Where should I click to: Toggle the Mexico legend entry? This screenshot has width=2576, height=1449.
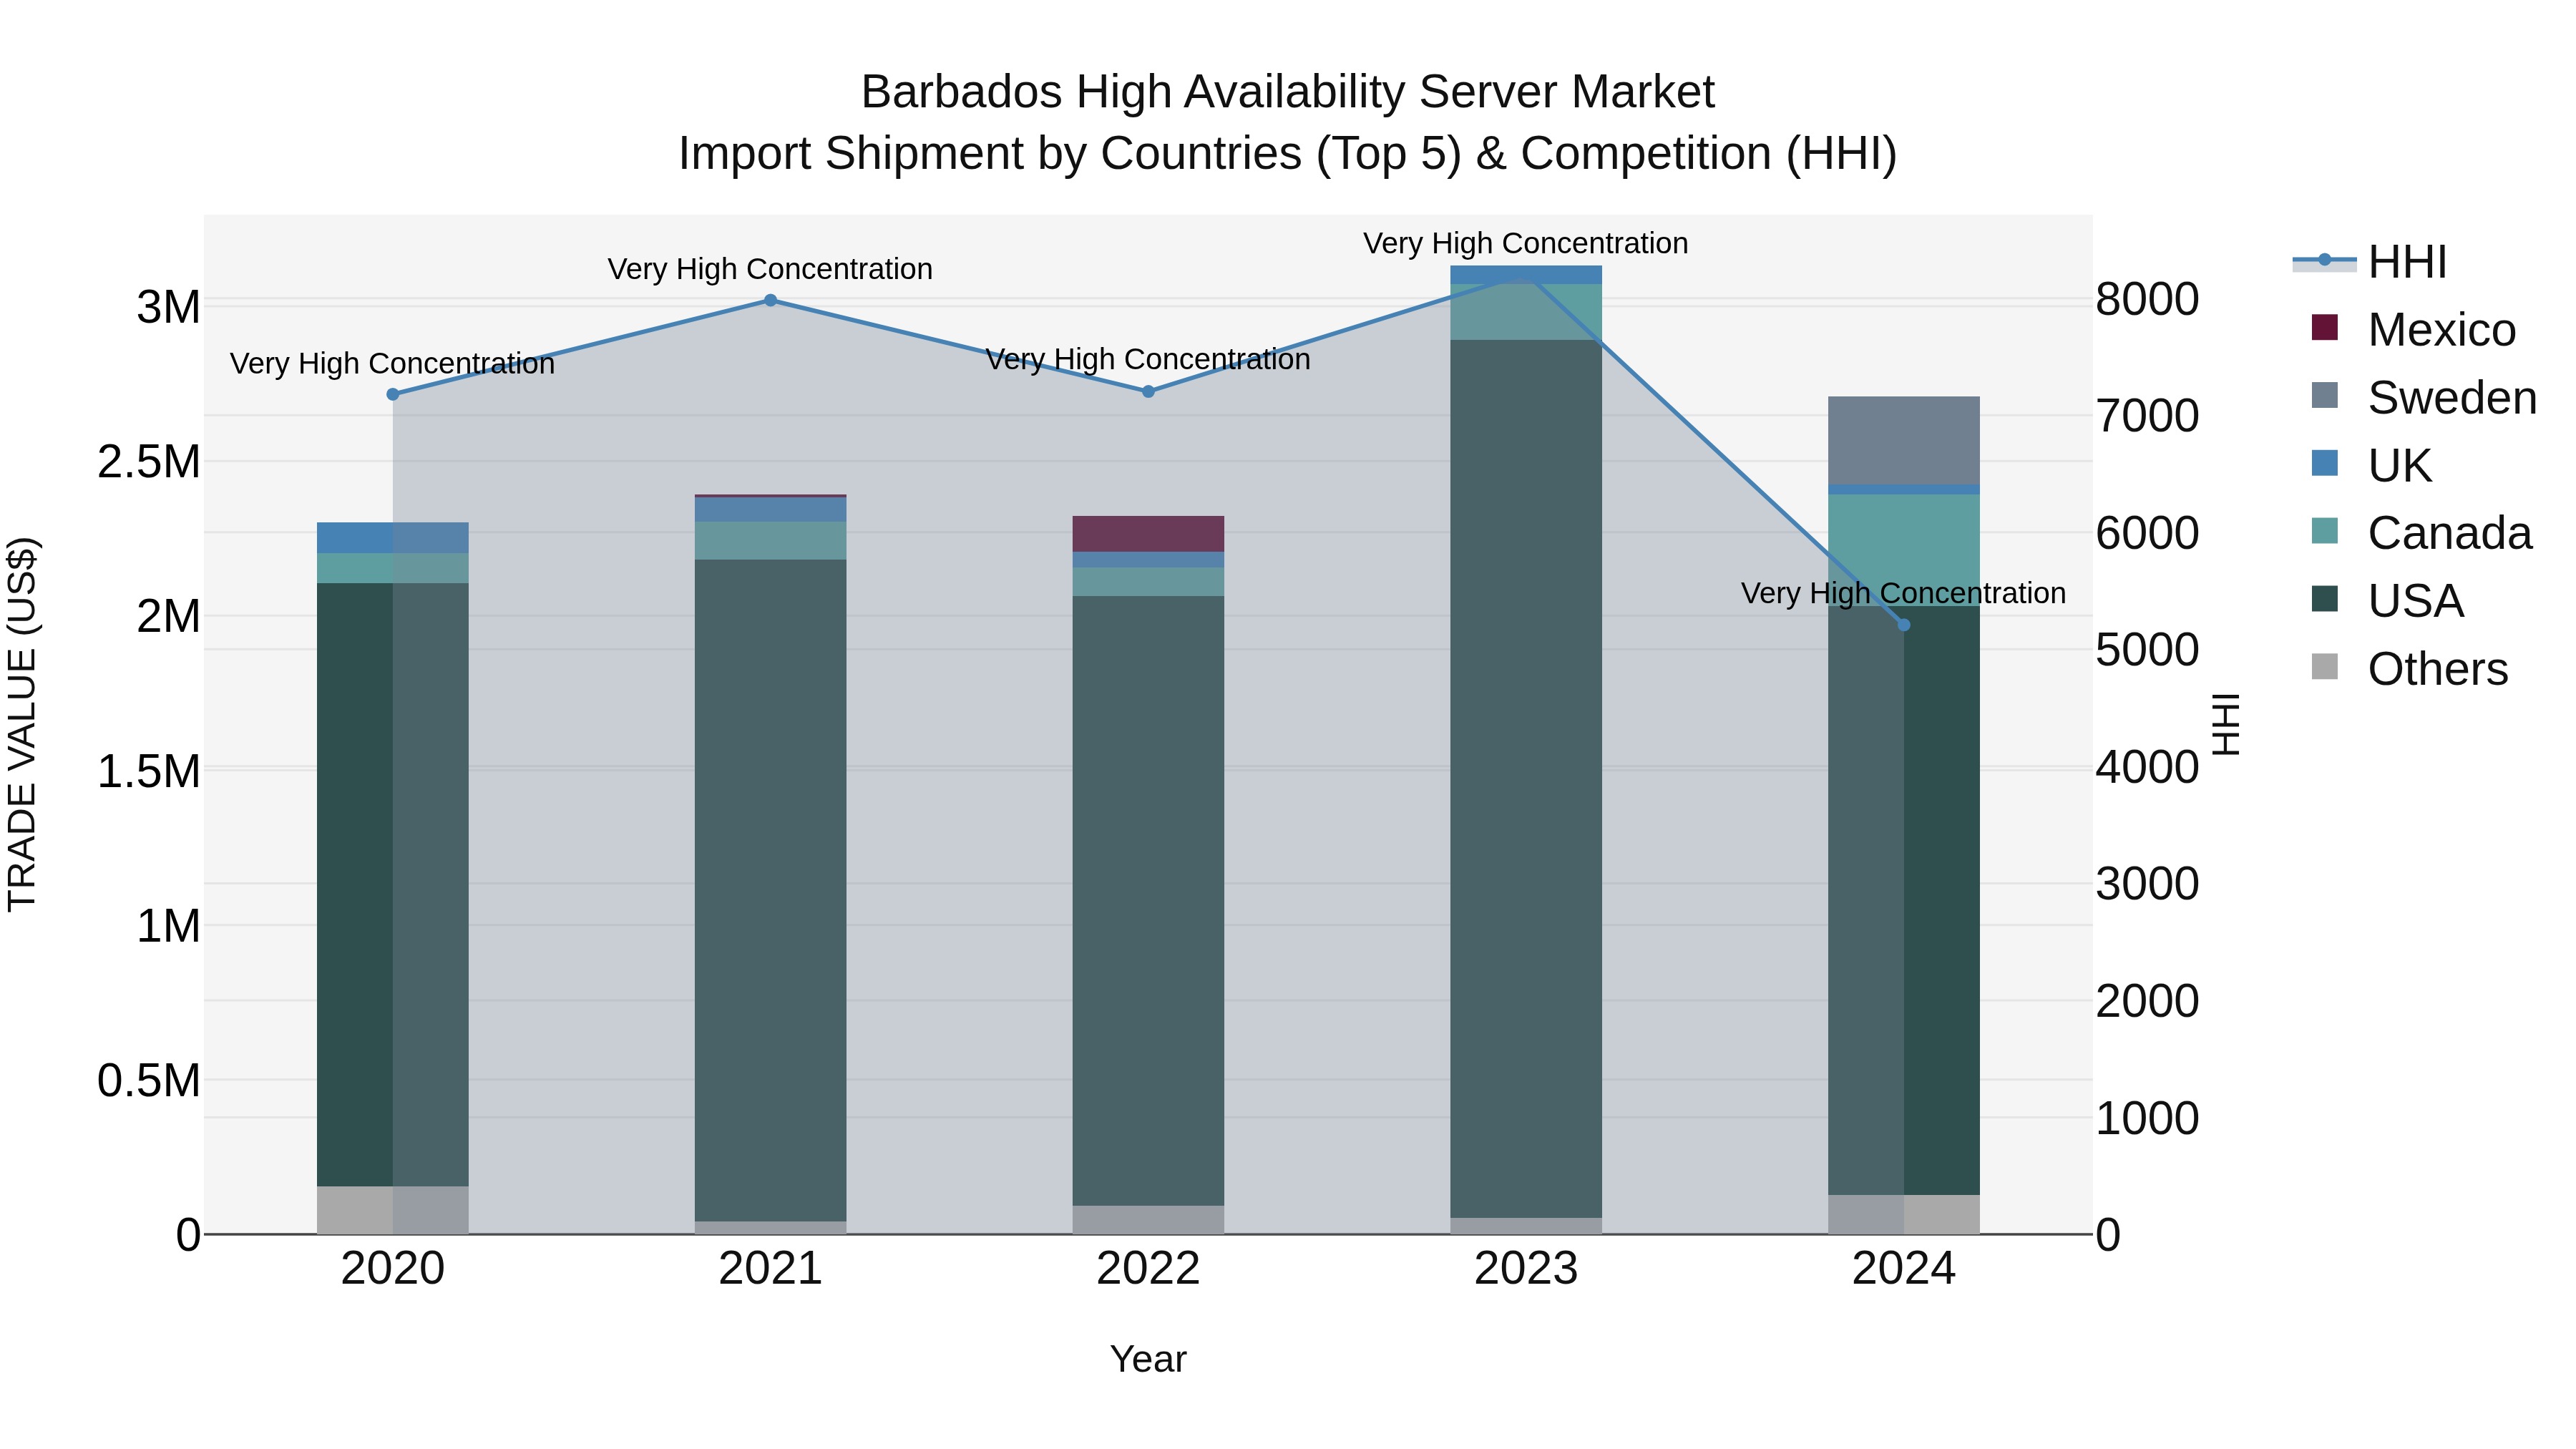pyautogui.click(x=2414, y=329)
